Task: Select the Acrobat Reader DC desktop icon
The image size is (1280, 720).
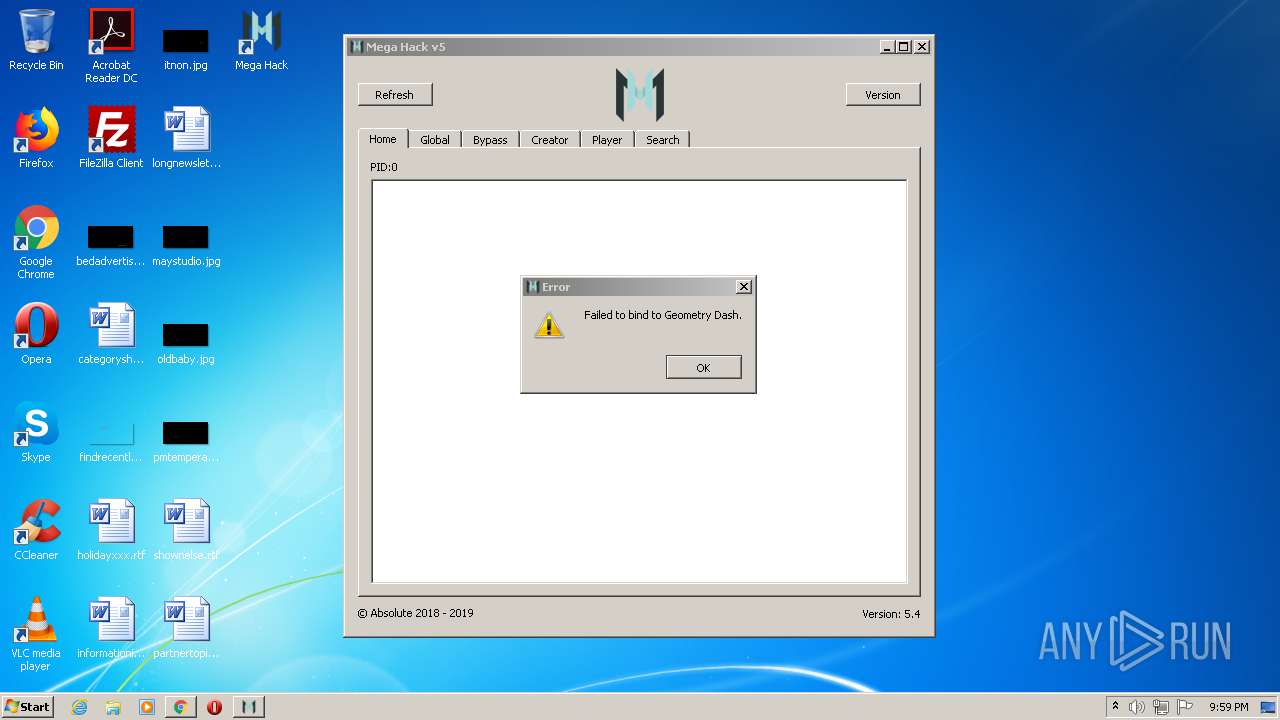Action: coord(111,45)
